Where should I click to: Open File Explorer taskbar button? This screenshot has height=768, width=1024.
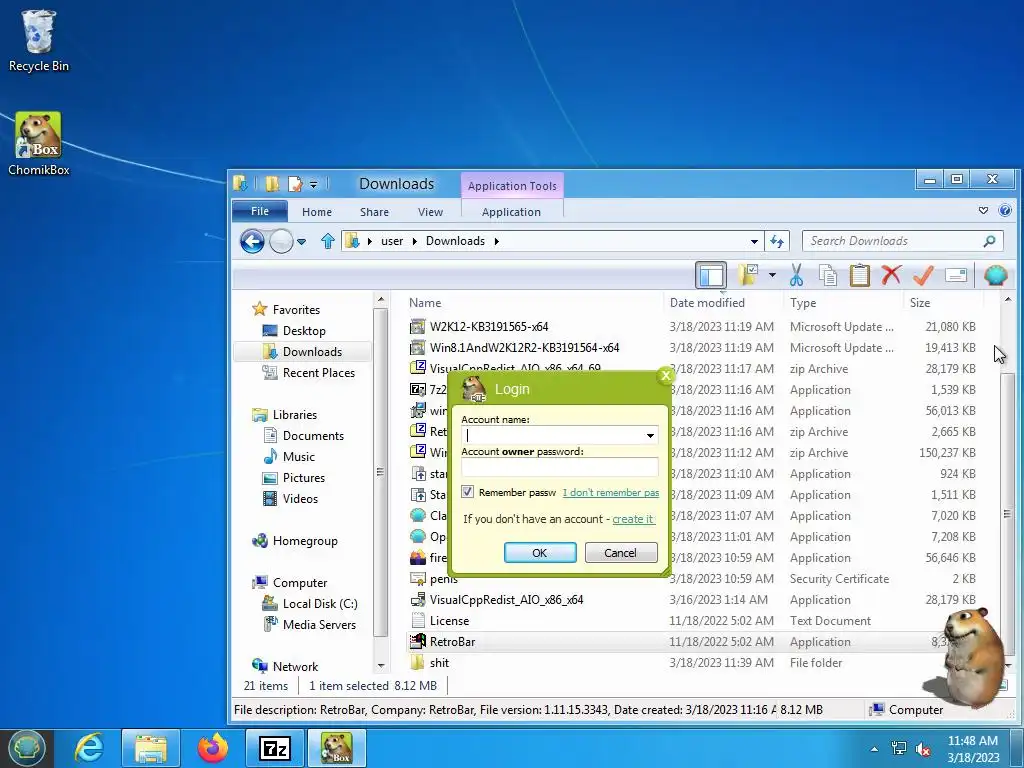(151, 748)
